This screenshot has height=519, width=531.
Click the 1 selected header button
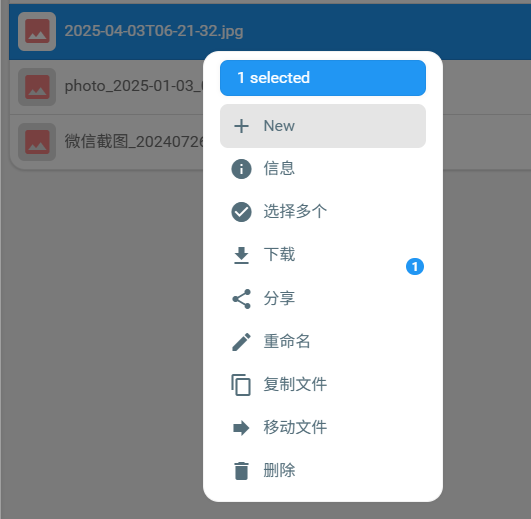click(323, 78)
